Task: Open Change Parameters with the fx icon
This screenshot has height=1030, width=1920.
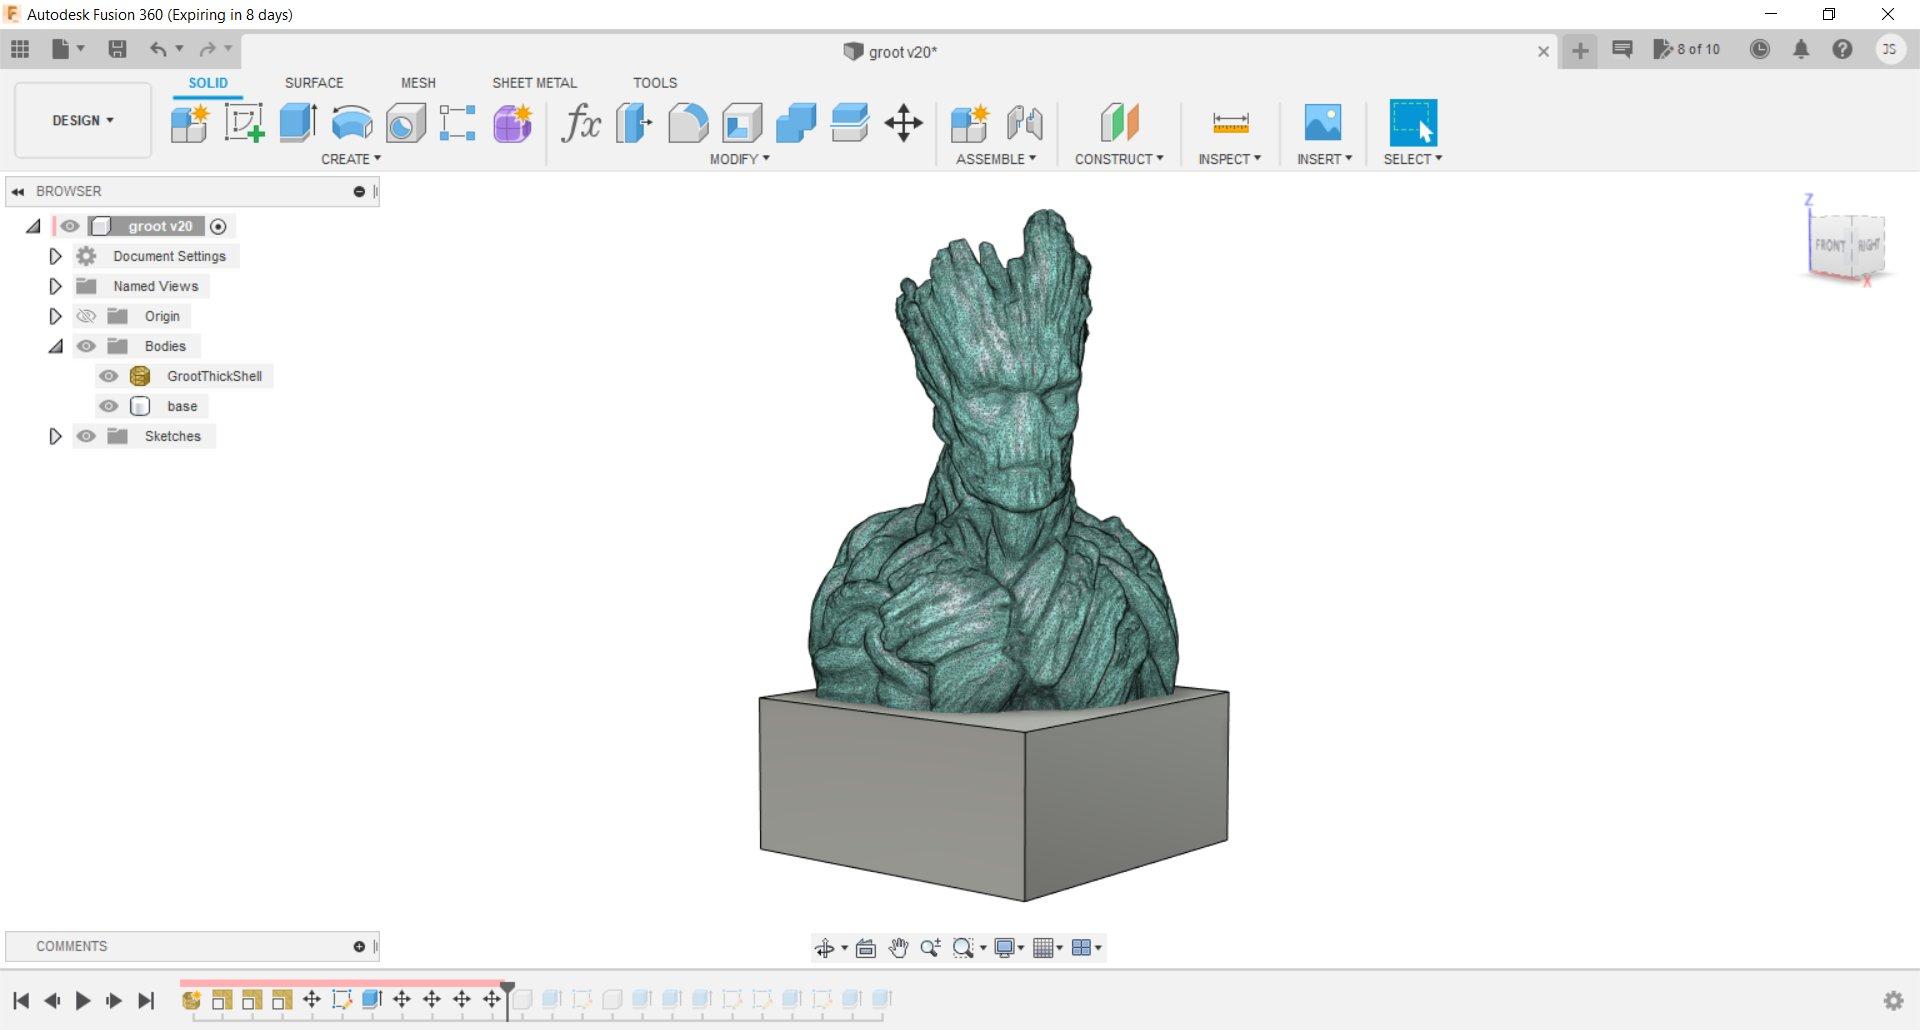Action: tap(581, 122)
